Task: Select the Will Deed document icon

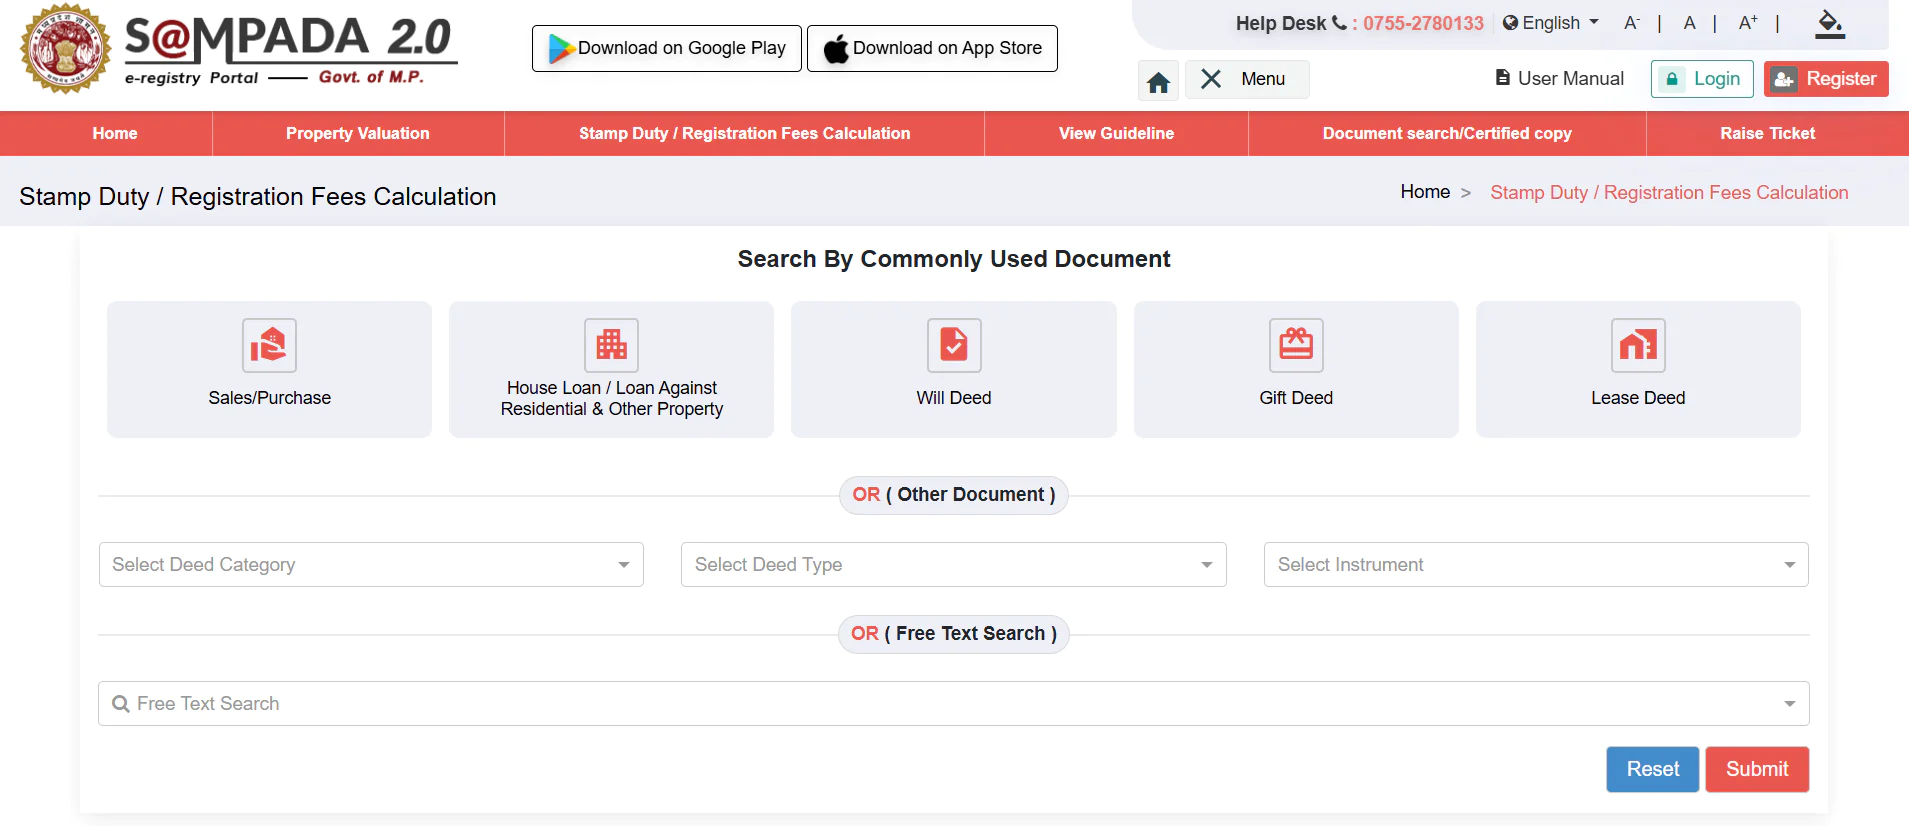Action: pyautogui.click(x=954, y=345)
